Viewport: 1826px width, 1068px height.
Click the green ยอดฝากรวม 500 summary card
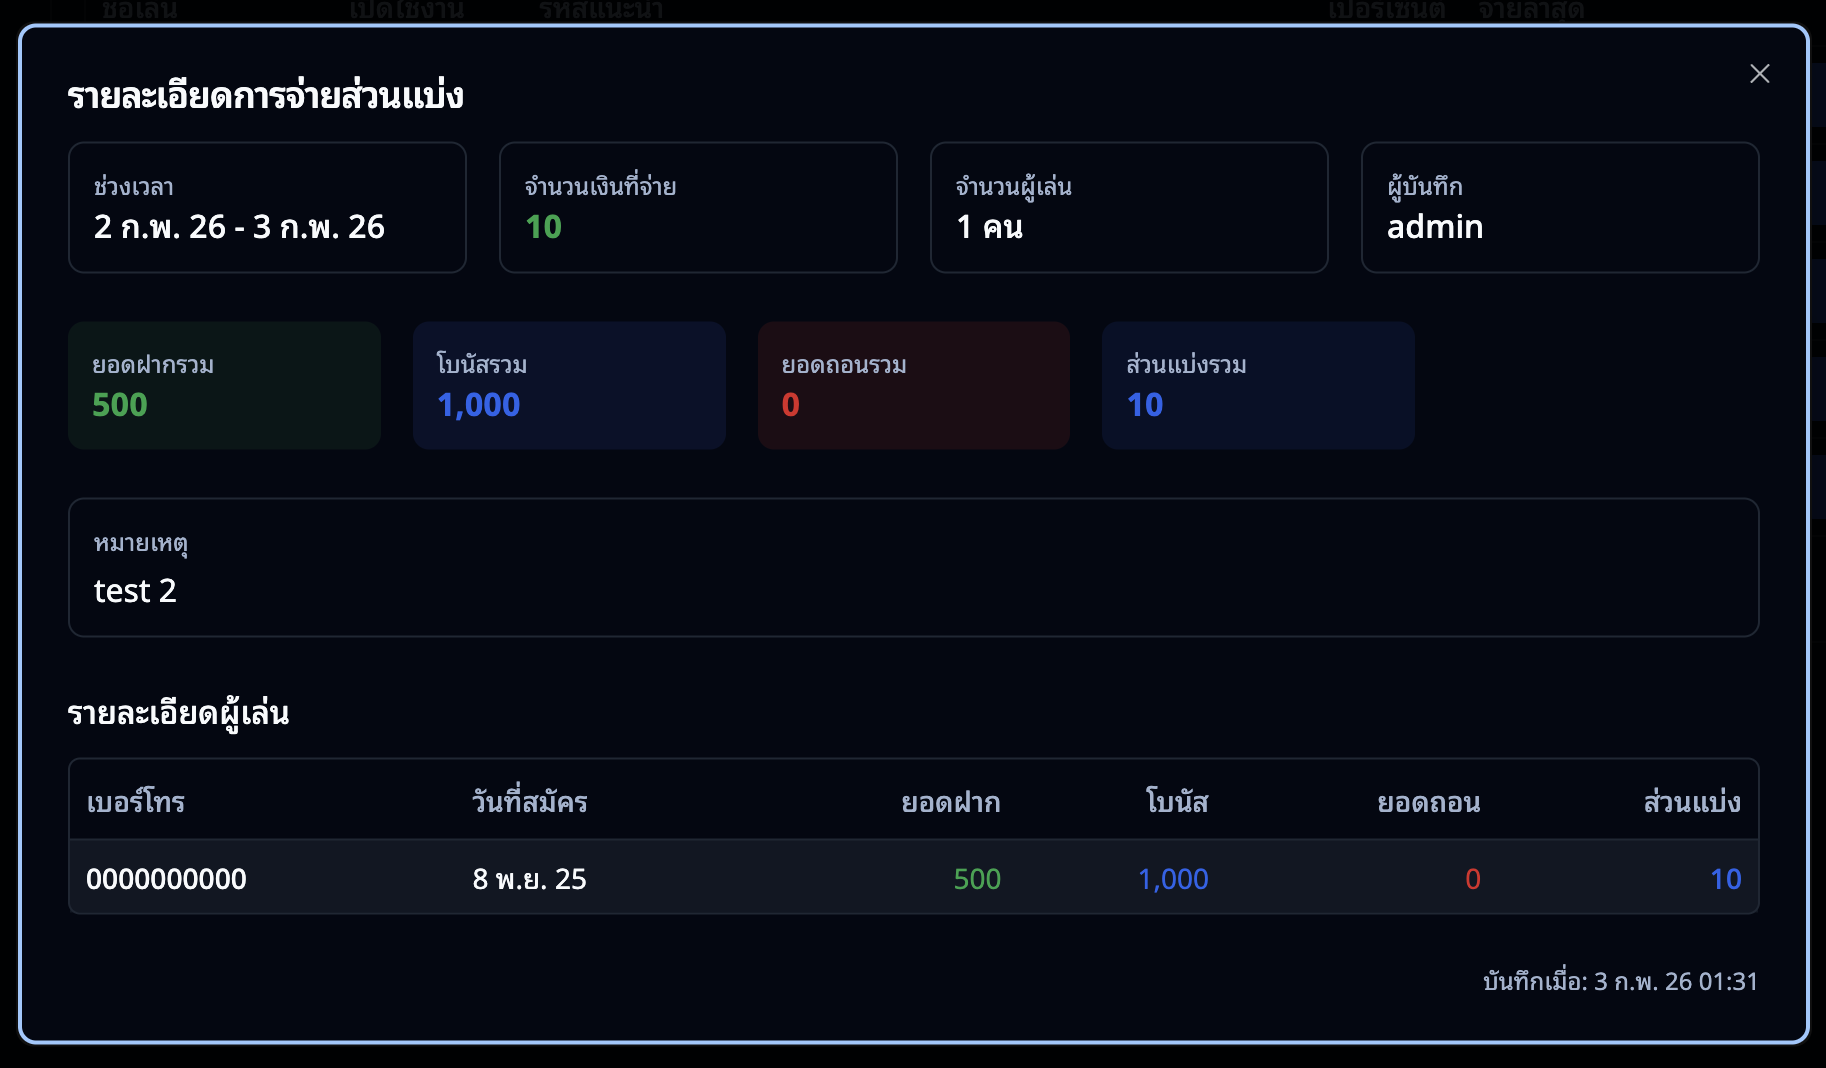click(224, 386)
